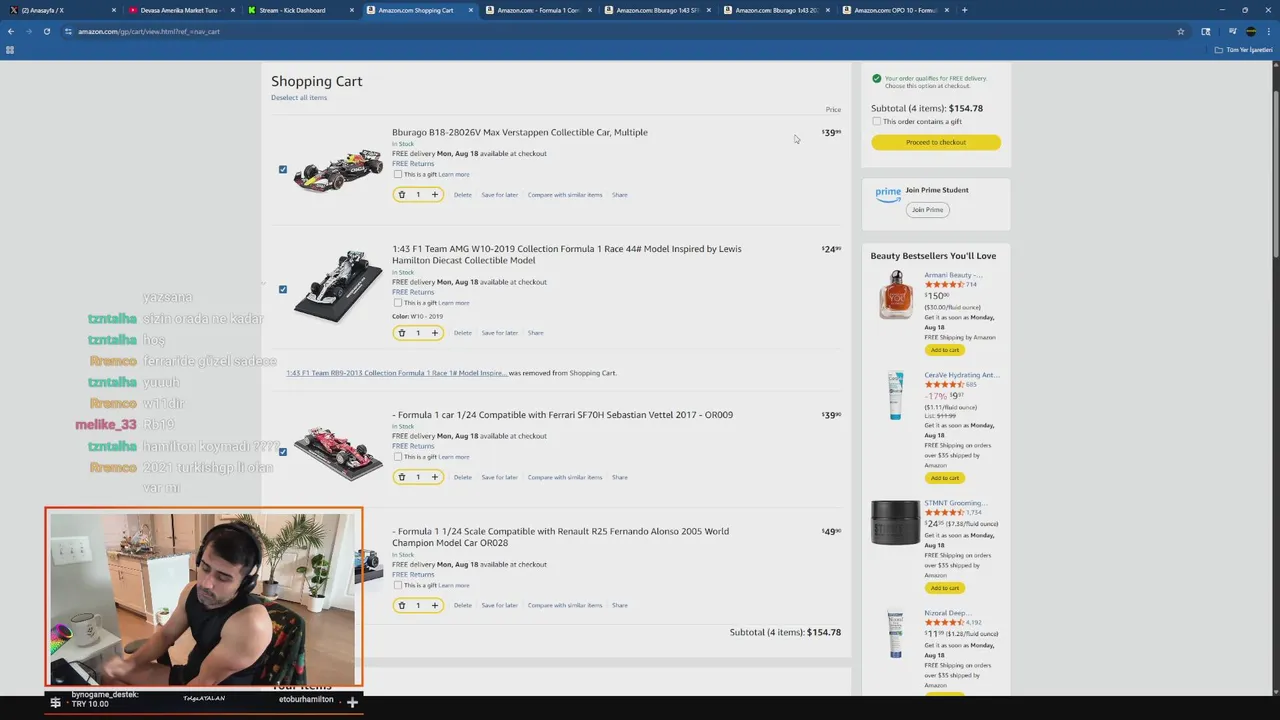Image resolution: width=1280 pixels, height=720 pixels.
Task: Click trash icon for Renault R25 Alonso car
Action: (402, 605)
